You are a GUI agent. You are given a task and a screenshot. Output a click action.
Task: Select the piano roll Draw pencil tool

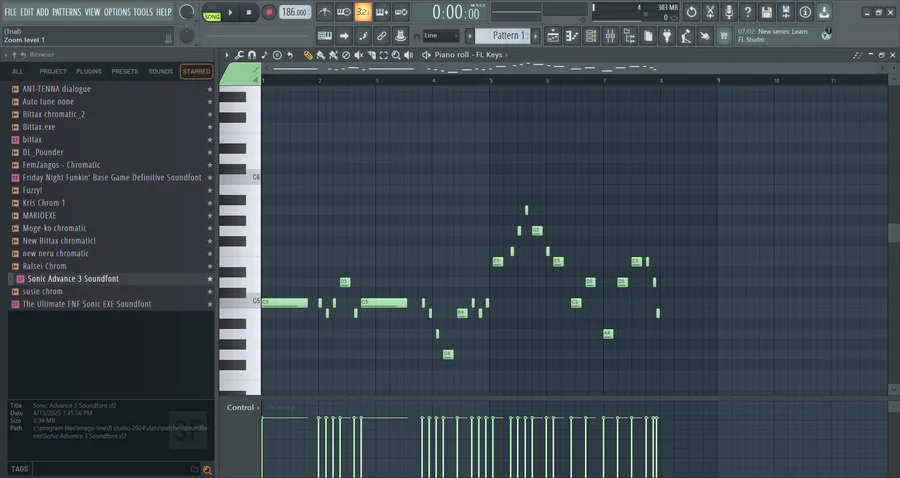point(308,55)
